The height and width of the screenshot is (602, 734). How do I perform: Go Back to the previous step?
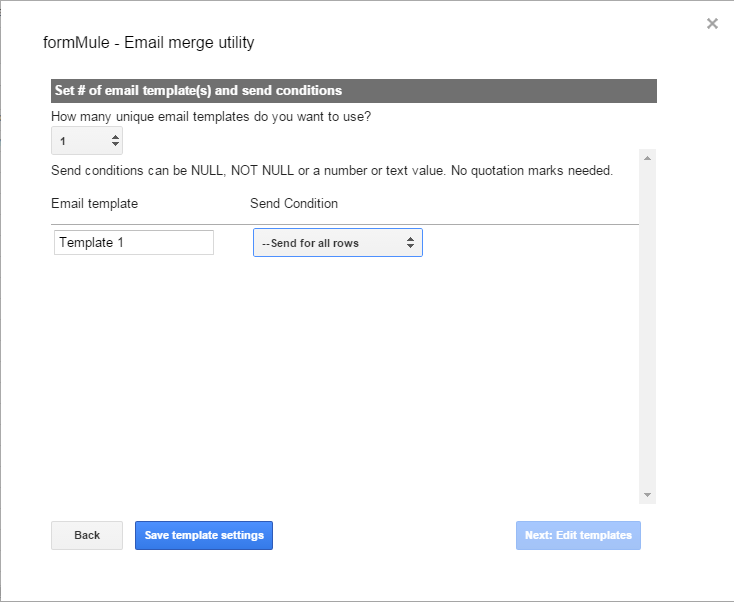(x=87, y=535)
